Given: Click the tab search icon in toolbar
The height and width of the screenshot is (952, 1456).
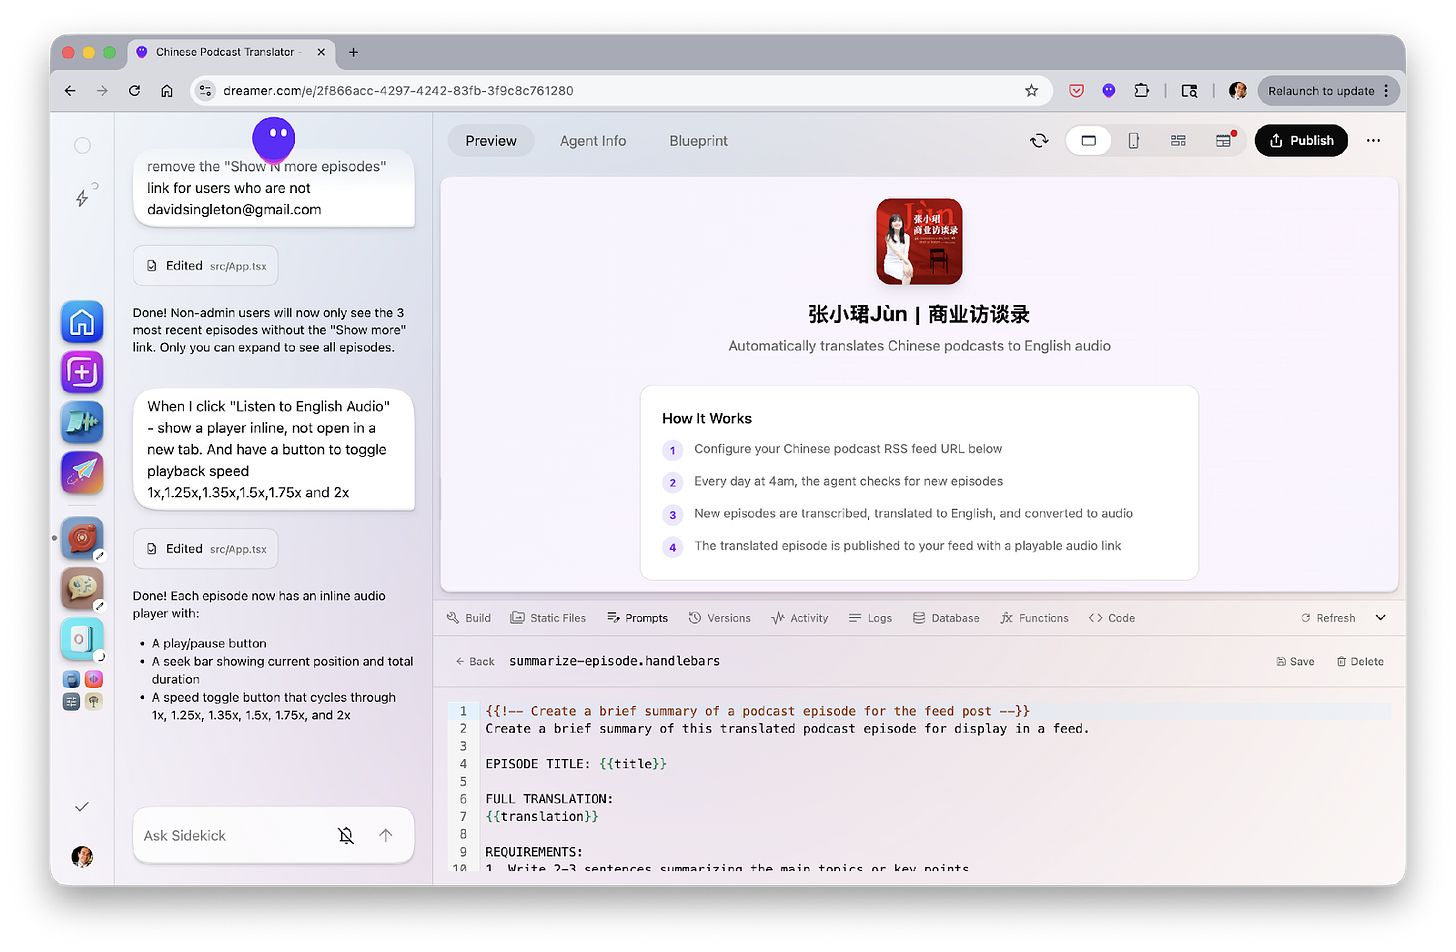Looking at the screenshot, I should click(1189, 91).
